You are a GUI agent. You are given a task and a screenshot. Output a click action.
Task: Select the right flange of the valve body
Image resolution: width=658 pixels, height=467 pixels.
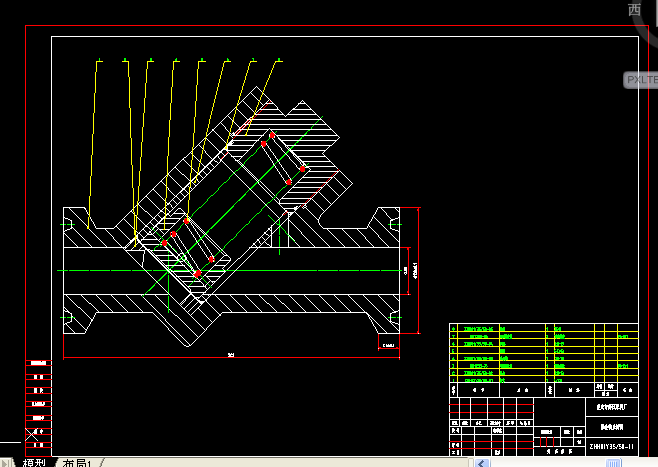tap(385, 270)
